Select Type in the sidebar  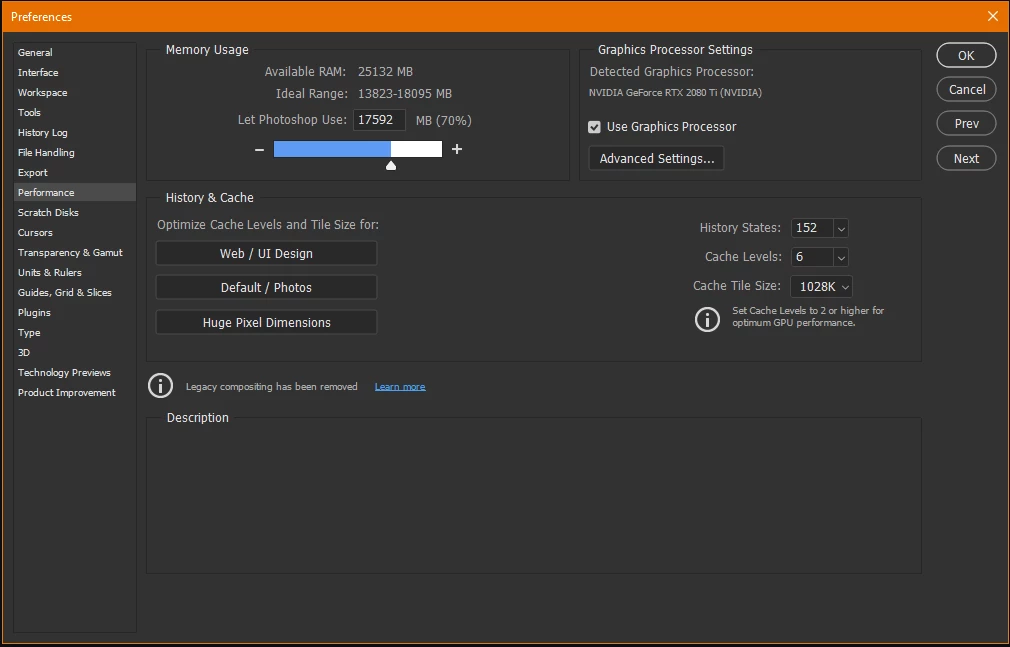75,333
